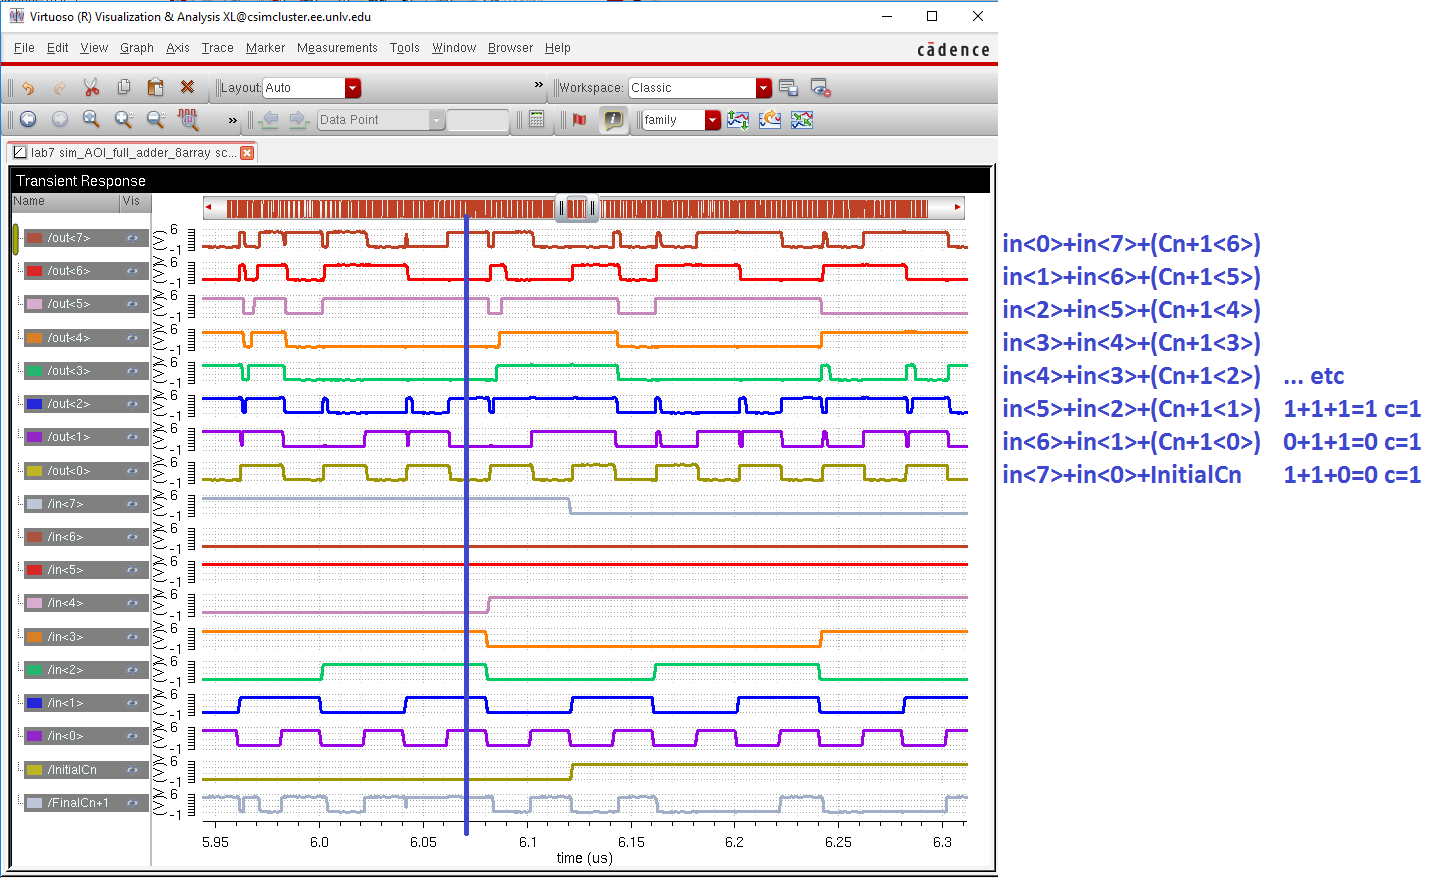Open the Measurements menu
The width and height of the screenshot is (1442, 878).
click(x=337, y=48)
